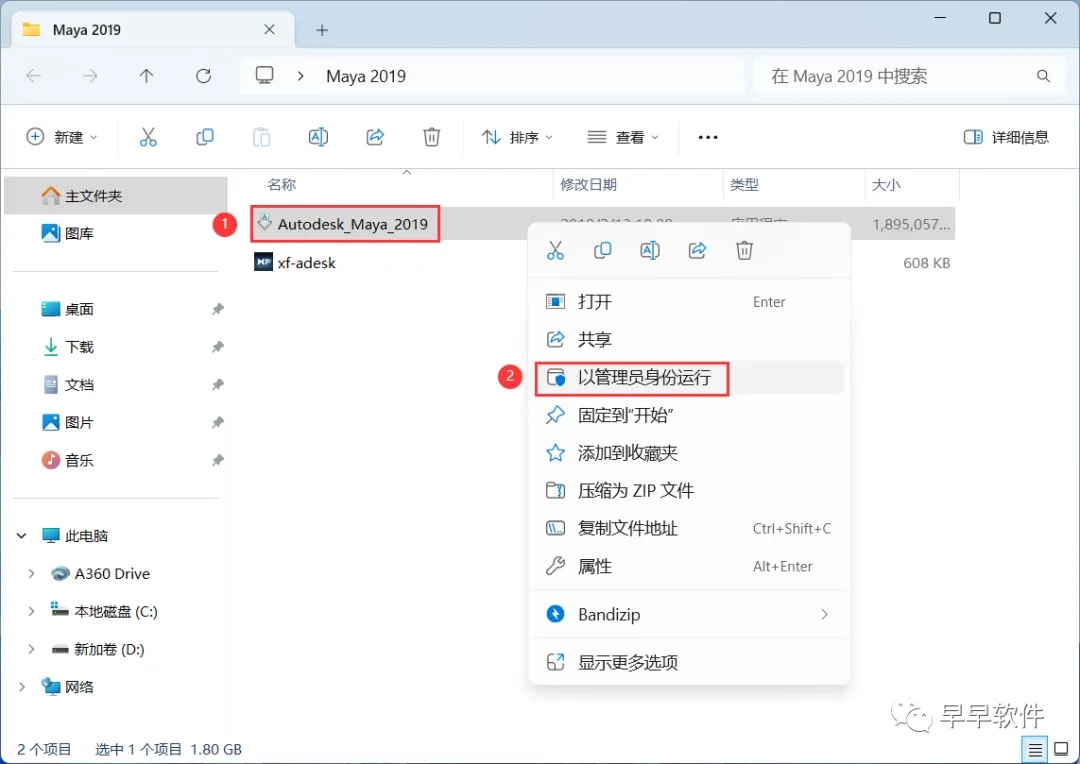Choose 共享 in the context menu
This screenshot has width=1080, height=764.
point(689,339)
